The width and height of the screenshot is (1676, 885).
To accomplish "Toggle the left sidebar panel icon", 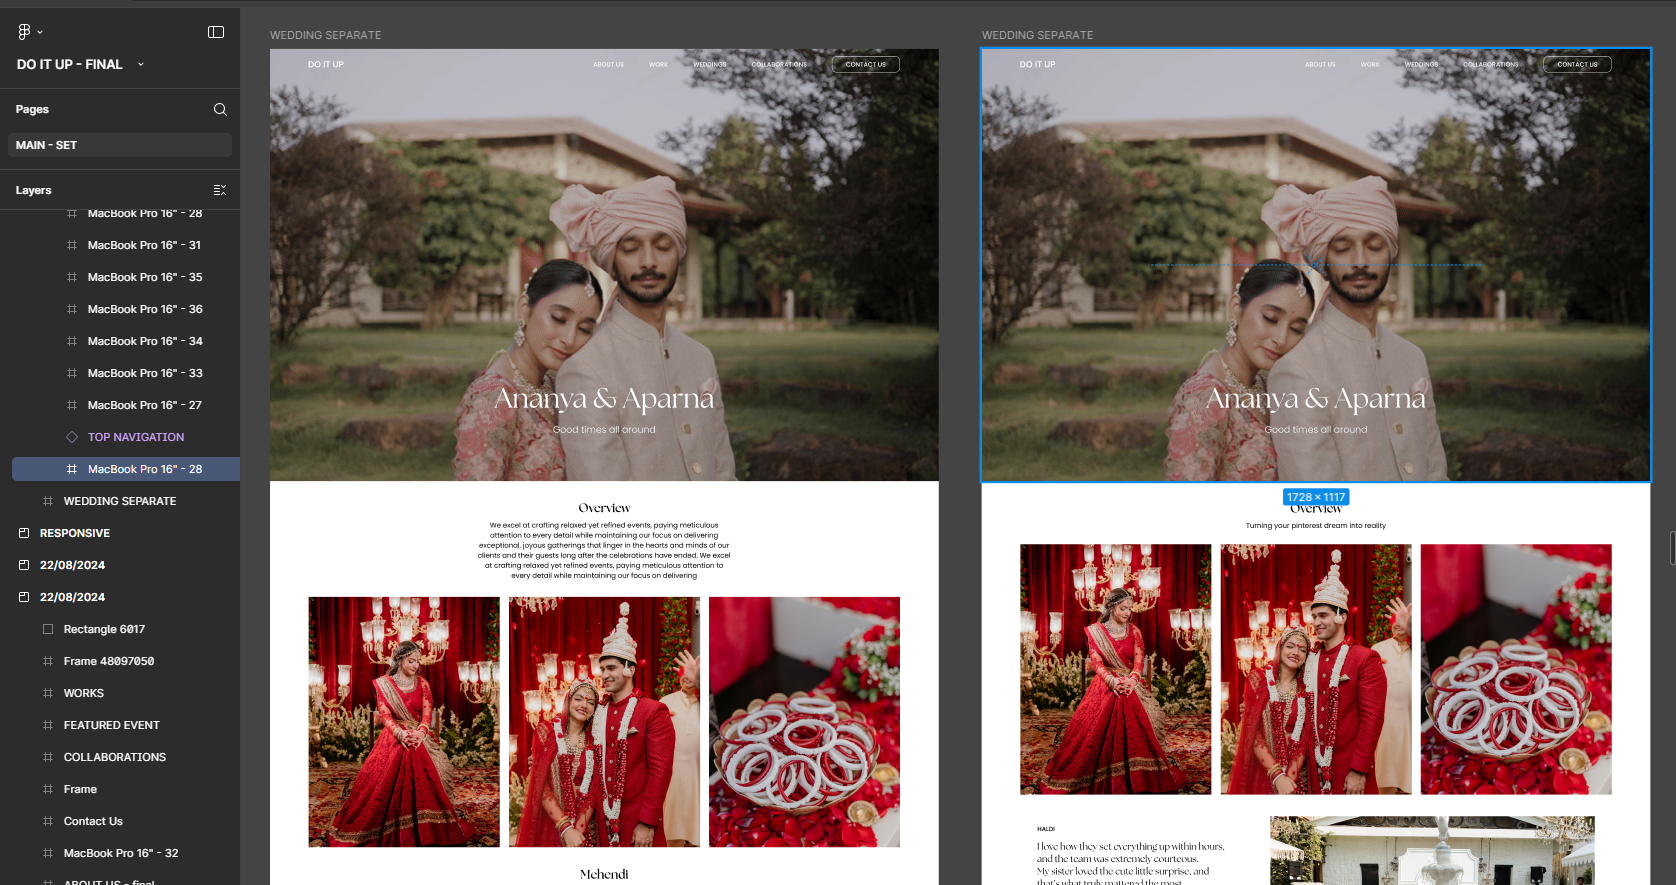I will point(216,32).
